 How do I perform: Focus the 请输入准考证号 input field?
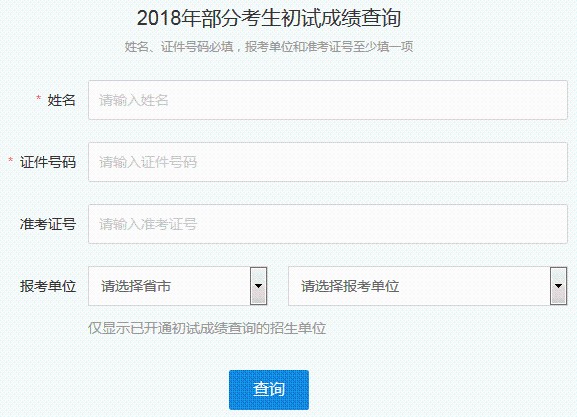(x=328, y=224)
